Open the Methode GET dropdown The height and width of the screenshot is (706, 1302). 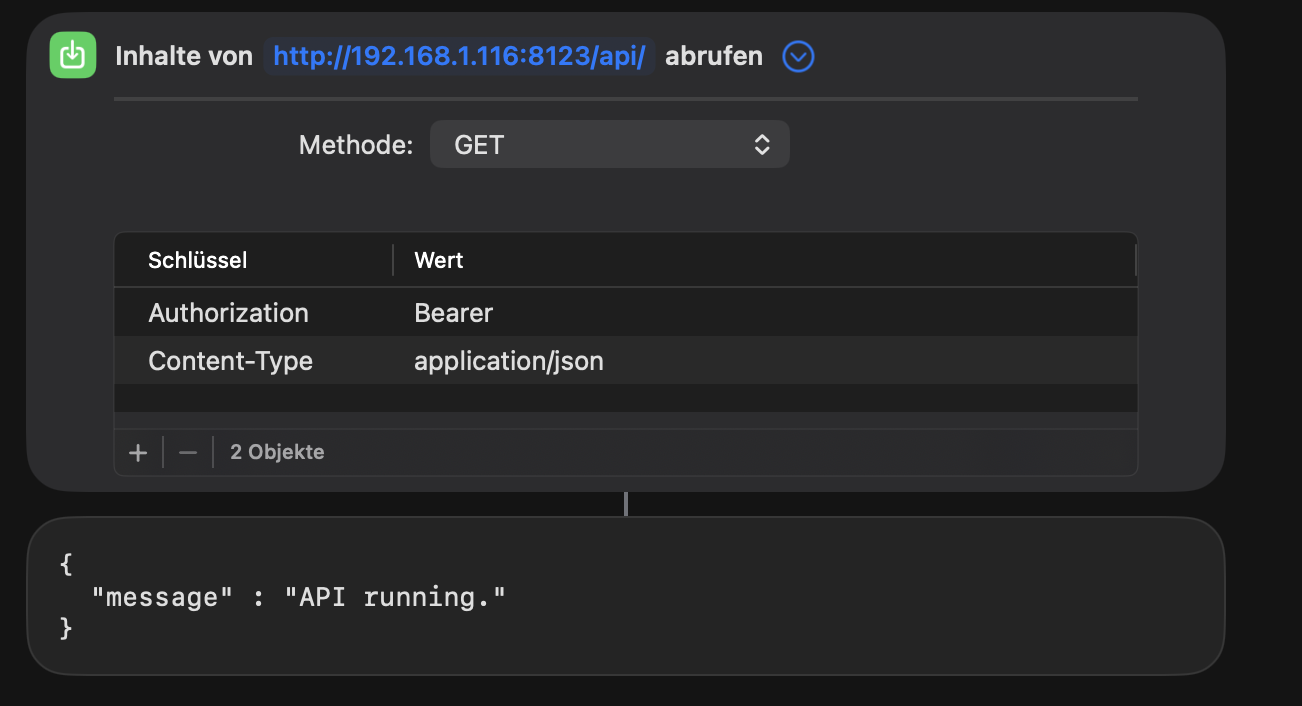(609, 145)
